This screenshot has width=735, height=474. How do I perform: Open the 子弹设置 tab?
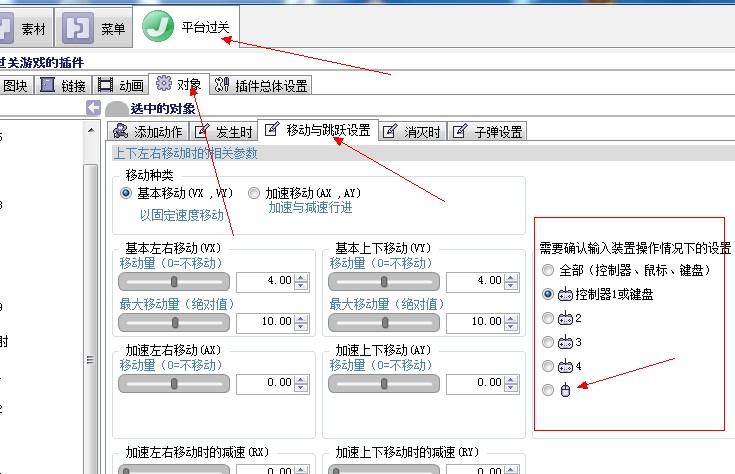click(487, 131)
